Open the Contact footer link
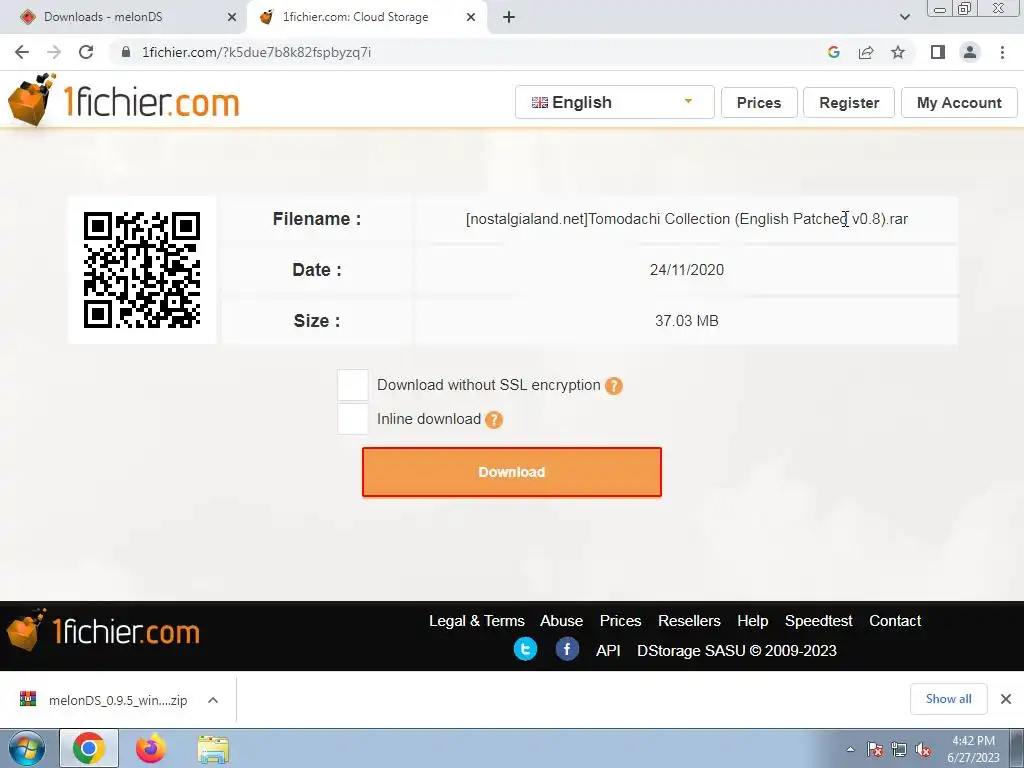Screen dimensions: 1024x768 pos(895,621)
